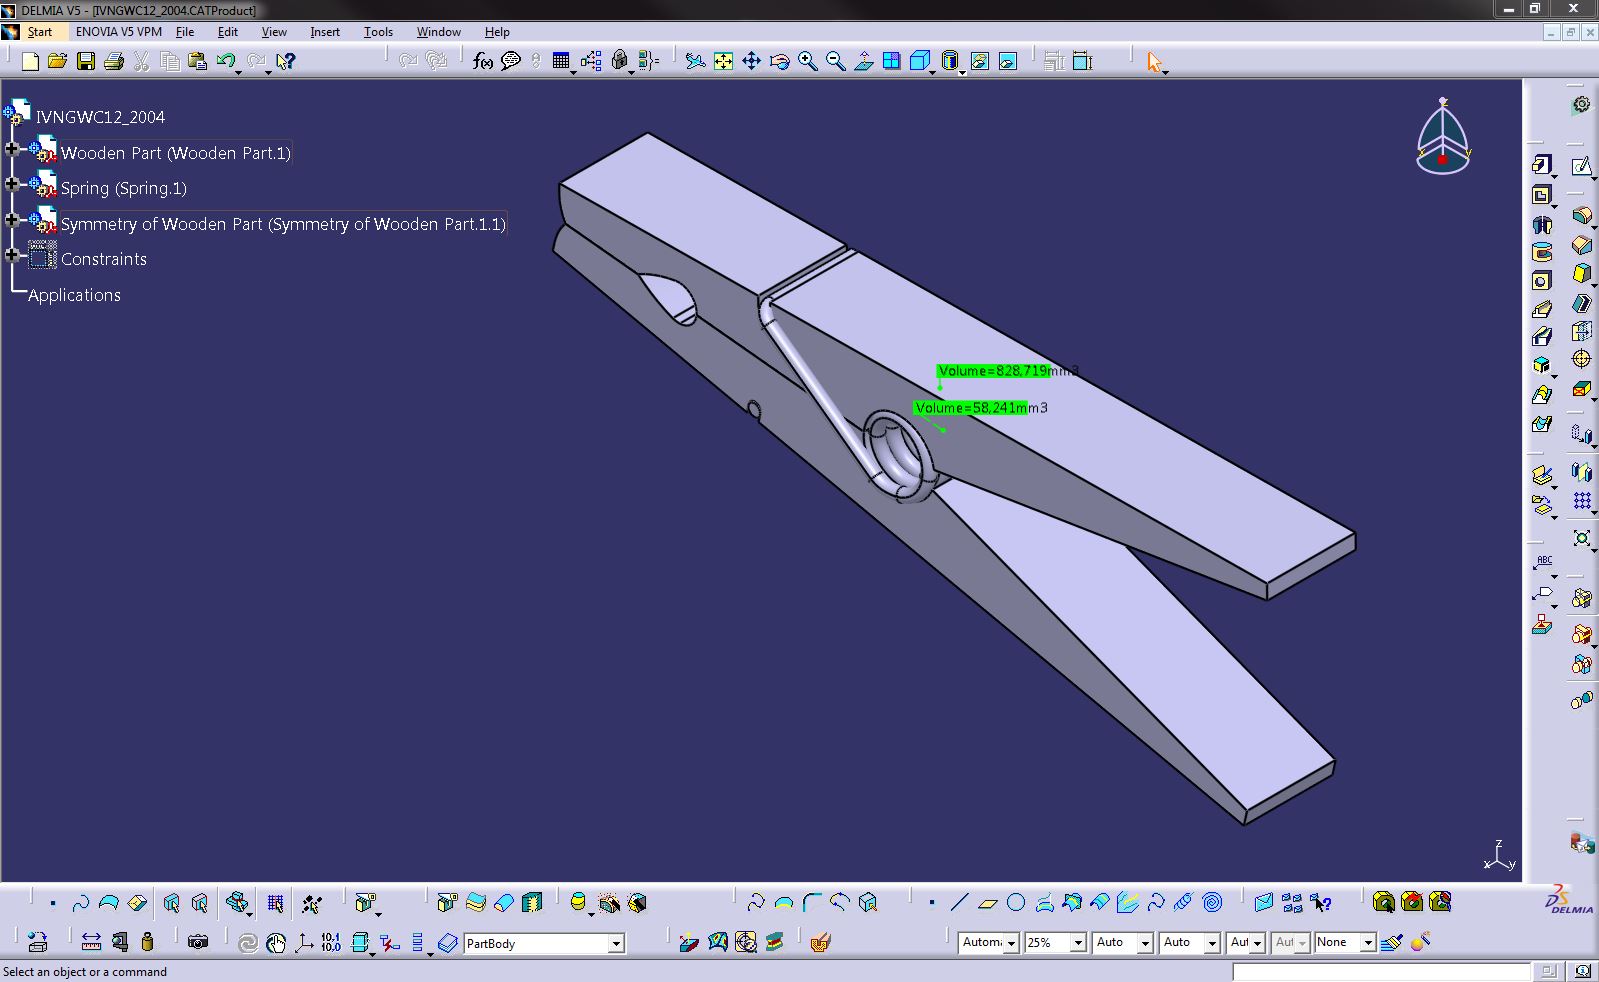This screenshot has height=982, width=1599.
Task: Click the Zoom Out magnifier
Action: (x=835, y=61)
